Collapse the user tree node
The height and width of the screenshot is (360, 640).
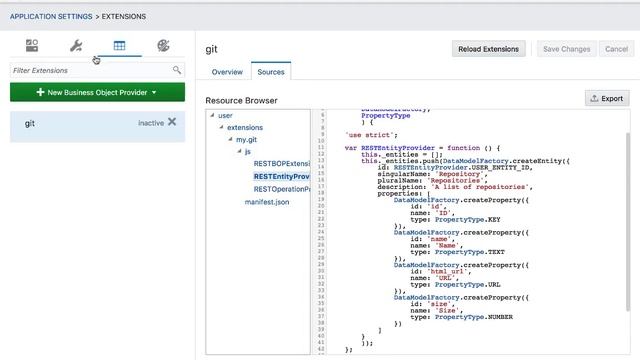[212, 116]
